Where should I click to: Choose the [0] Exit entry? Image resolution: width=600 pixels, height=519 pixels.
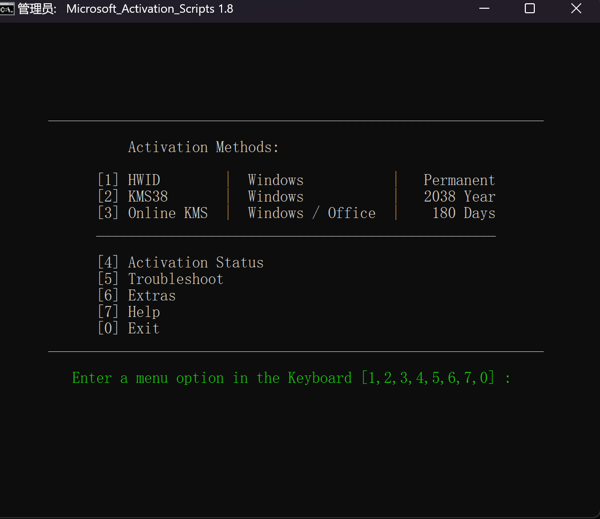(x=128, y=328)
